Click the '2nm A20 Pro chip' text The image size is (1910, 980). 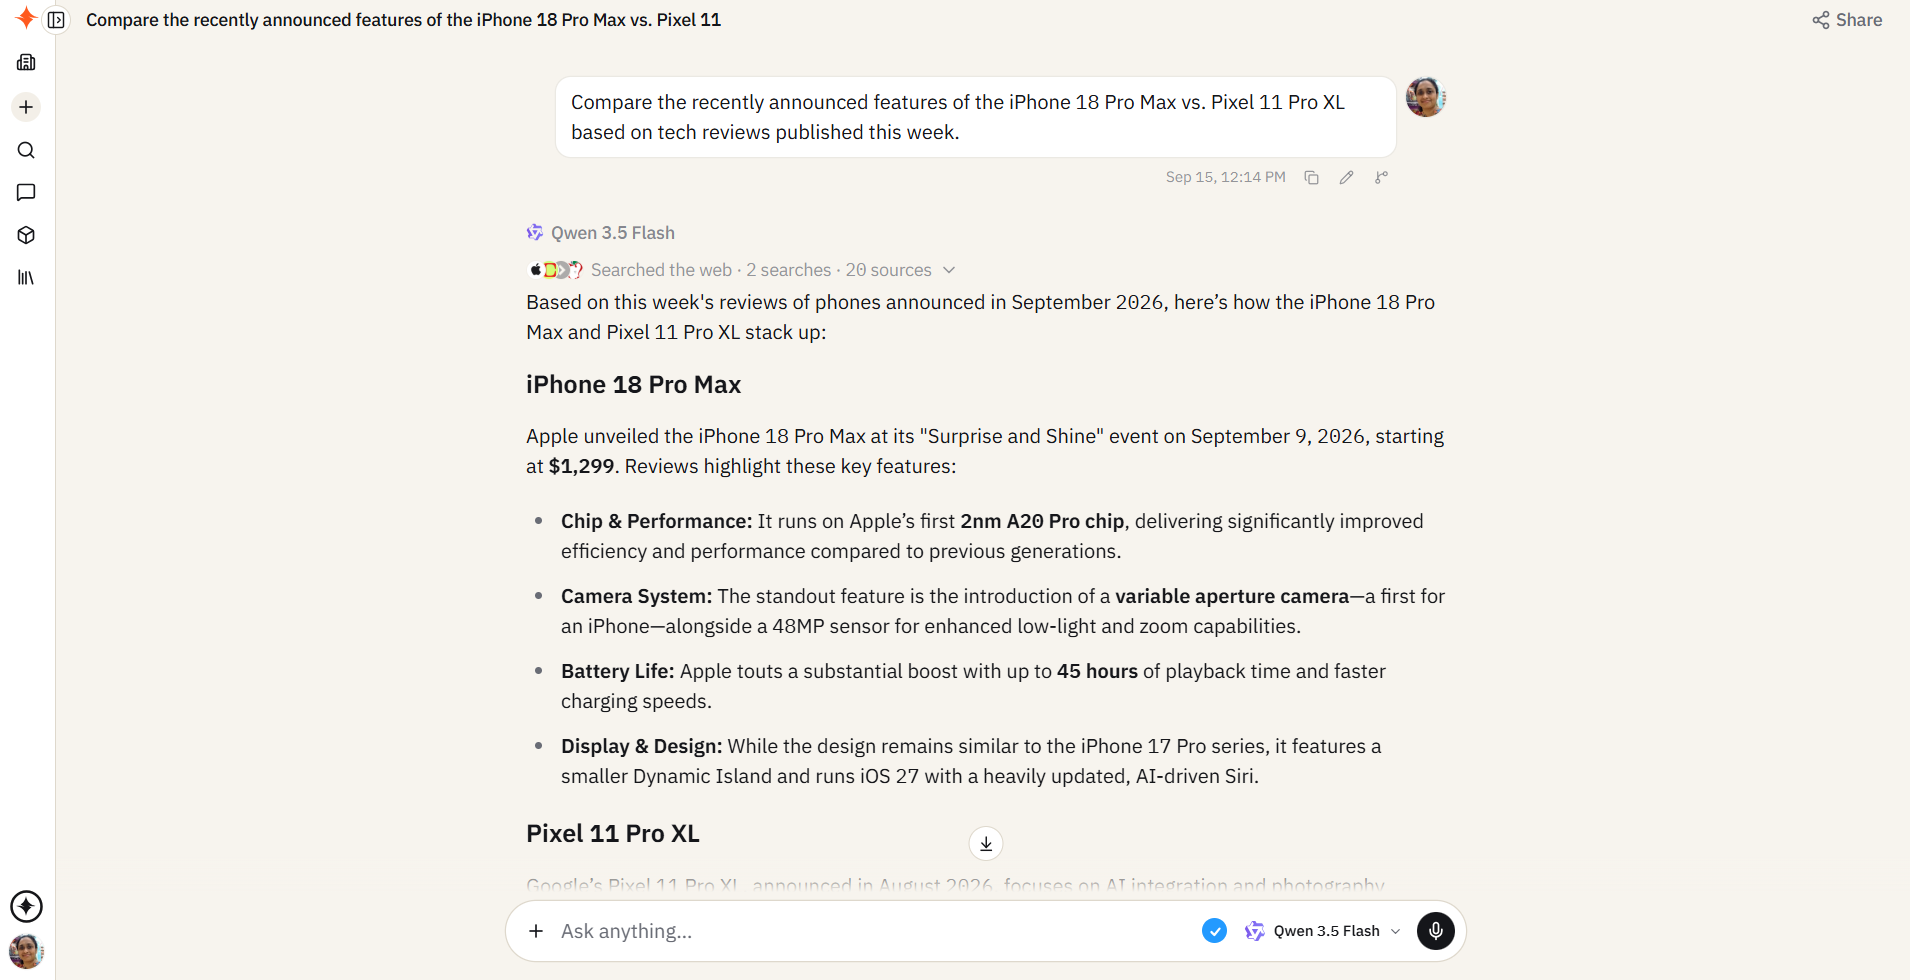tap(1042, 521)
